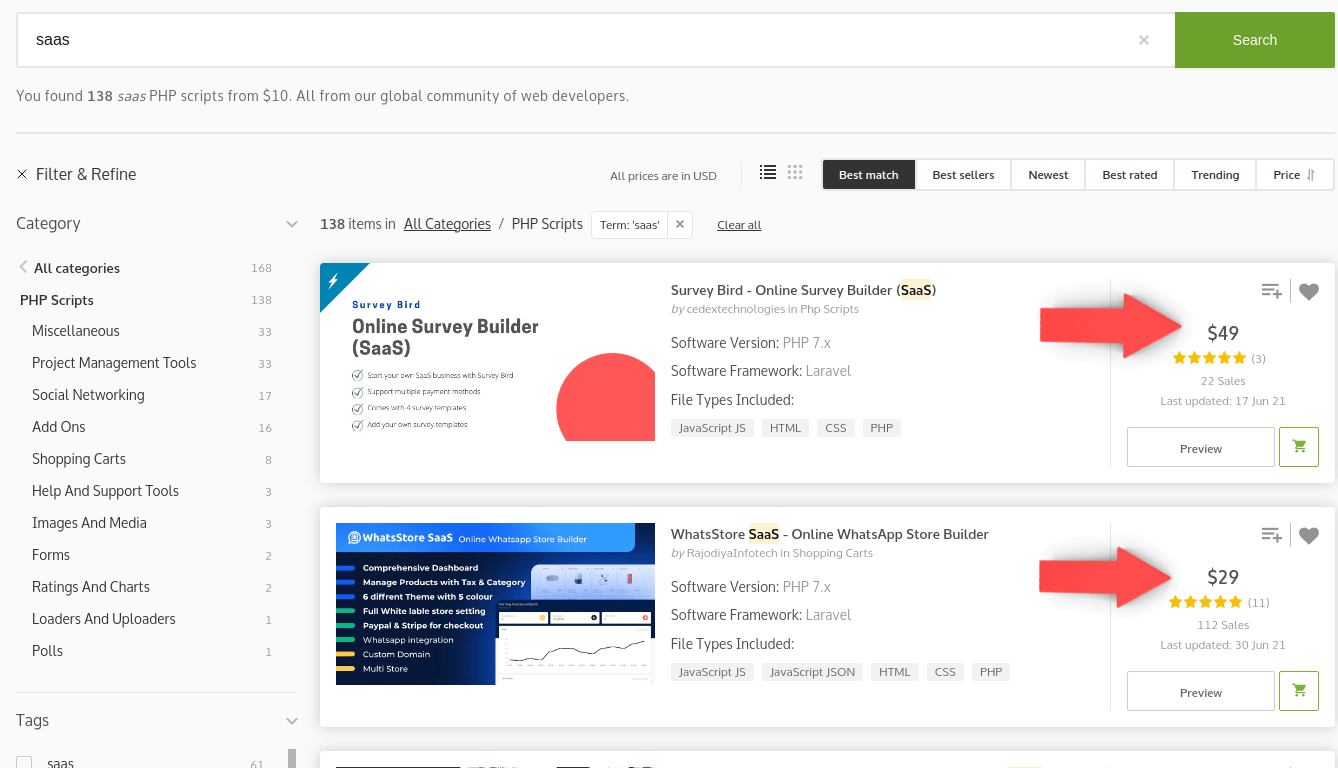Filter by Help And Support Tools category
This screenshot has height=768, width=1338.
tap(105, 491)
